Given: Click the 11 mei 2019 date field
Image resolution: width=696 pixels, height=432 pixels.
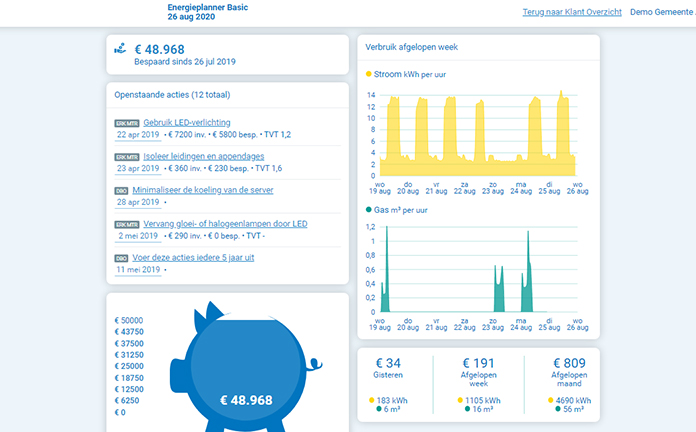Looking at the screenshot, I should coord(138,269).
